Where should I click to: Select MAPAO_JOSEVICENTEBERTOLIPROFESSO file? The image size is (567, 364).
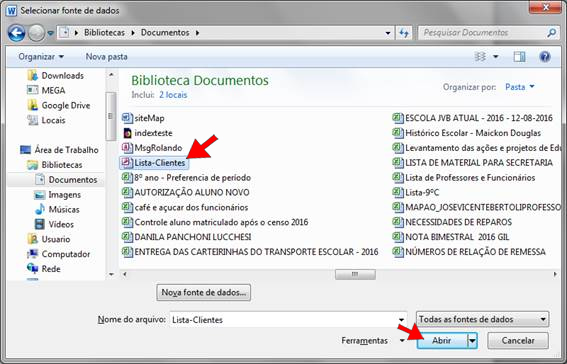pos(476,207)
